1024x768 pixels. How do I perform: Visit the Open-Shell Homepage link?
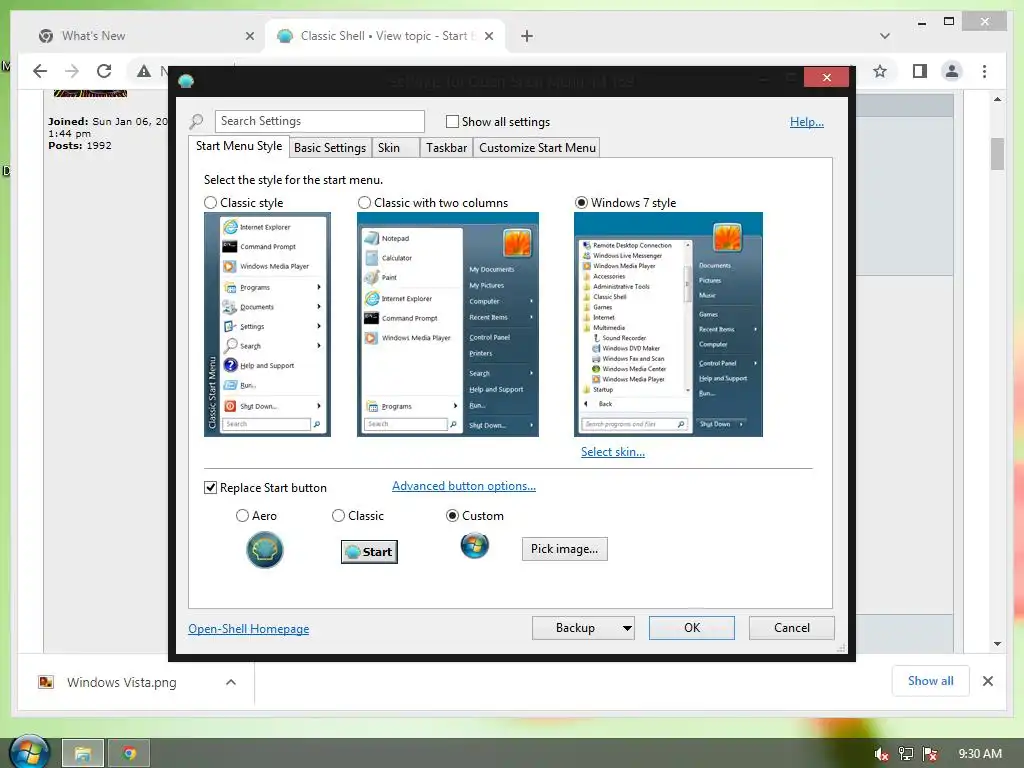tap(249, 629)
